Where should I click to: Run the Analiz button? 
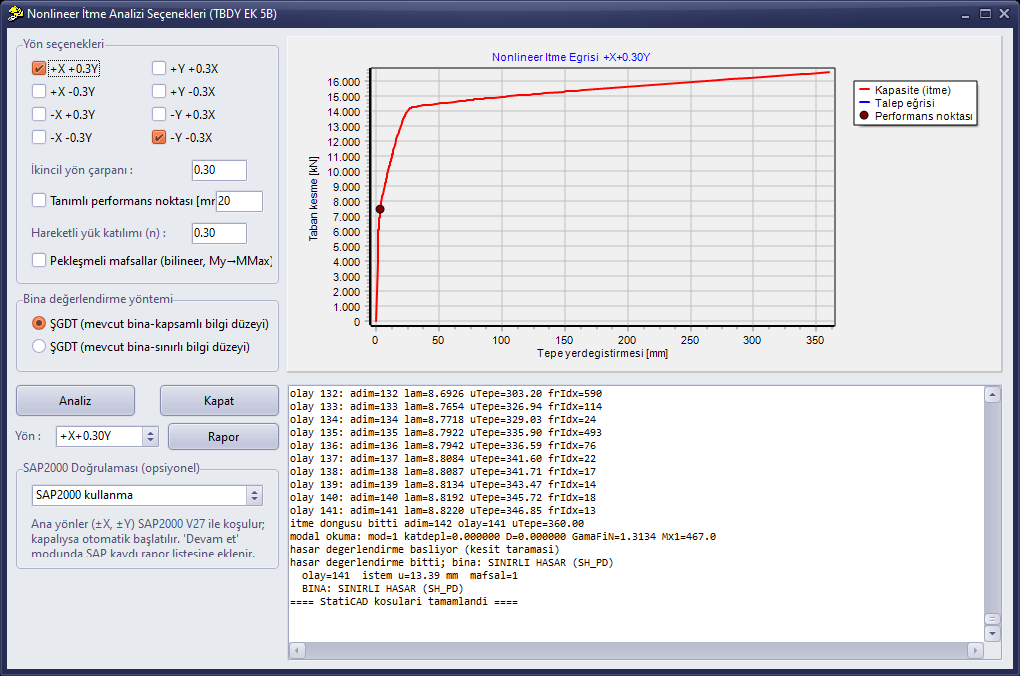click(75, 401)
